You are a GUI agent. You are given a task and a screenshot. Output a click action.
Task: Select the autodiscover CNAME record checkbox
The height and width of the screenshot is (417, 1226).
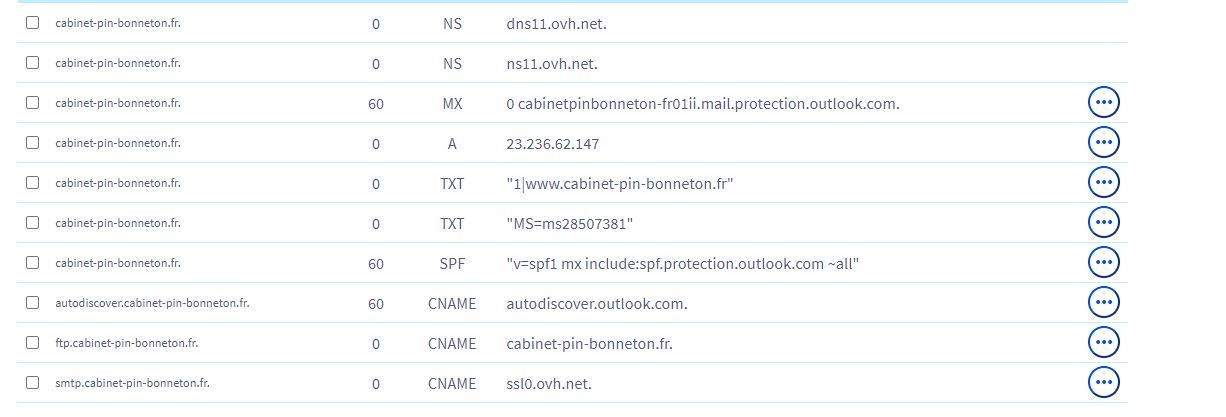point(33,302)
